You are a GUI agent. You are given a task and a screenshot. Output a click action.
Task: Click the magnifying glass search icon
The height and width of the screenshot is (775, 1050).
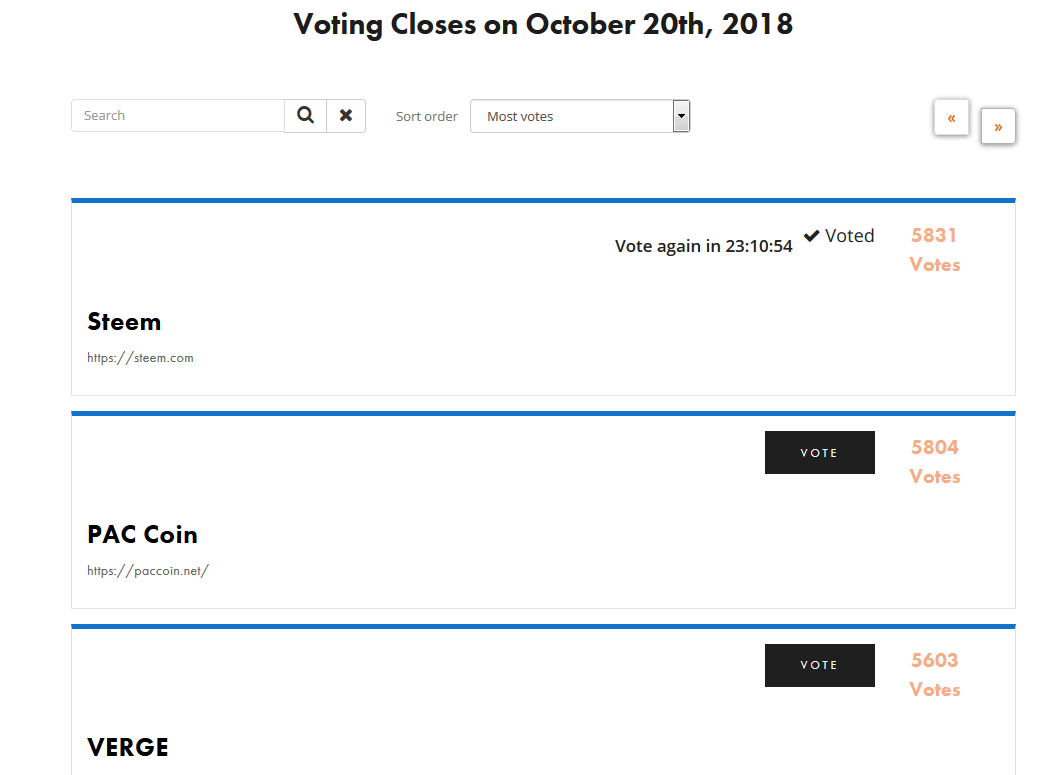(305, 115)
